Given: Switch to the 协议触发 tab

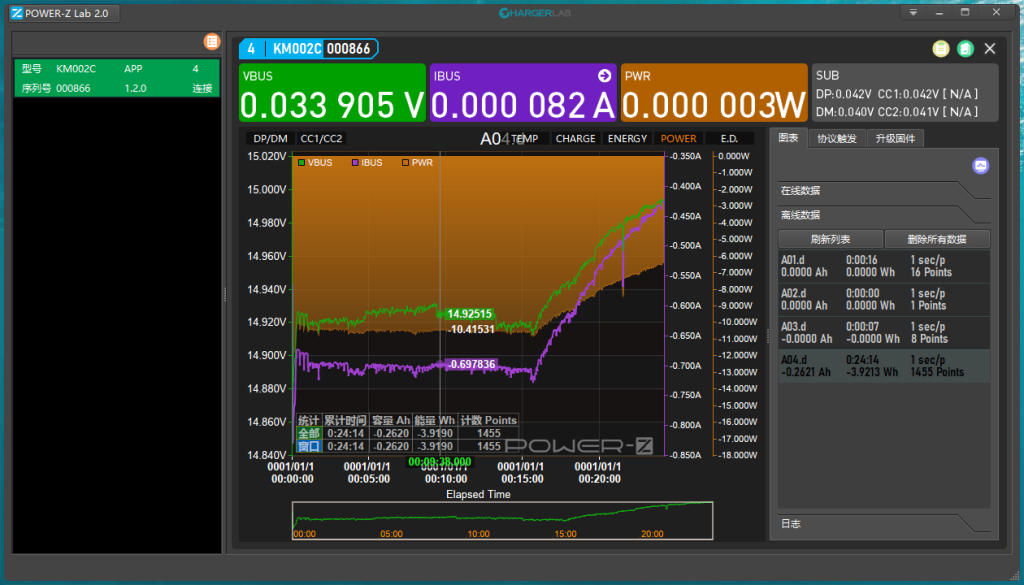Looking at the screenshot, I should point(837,138).
